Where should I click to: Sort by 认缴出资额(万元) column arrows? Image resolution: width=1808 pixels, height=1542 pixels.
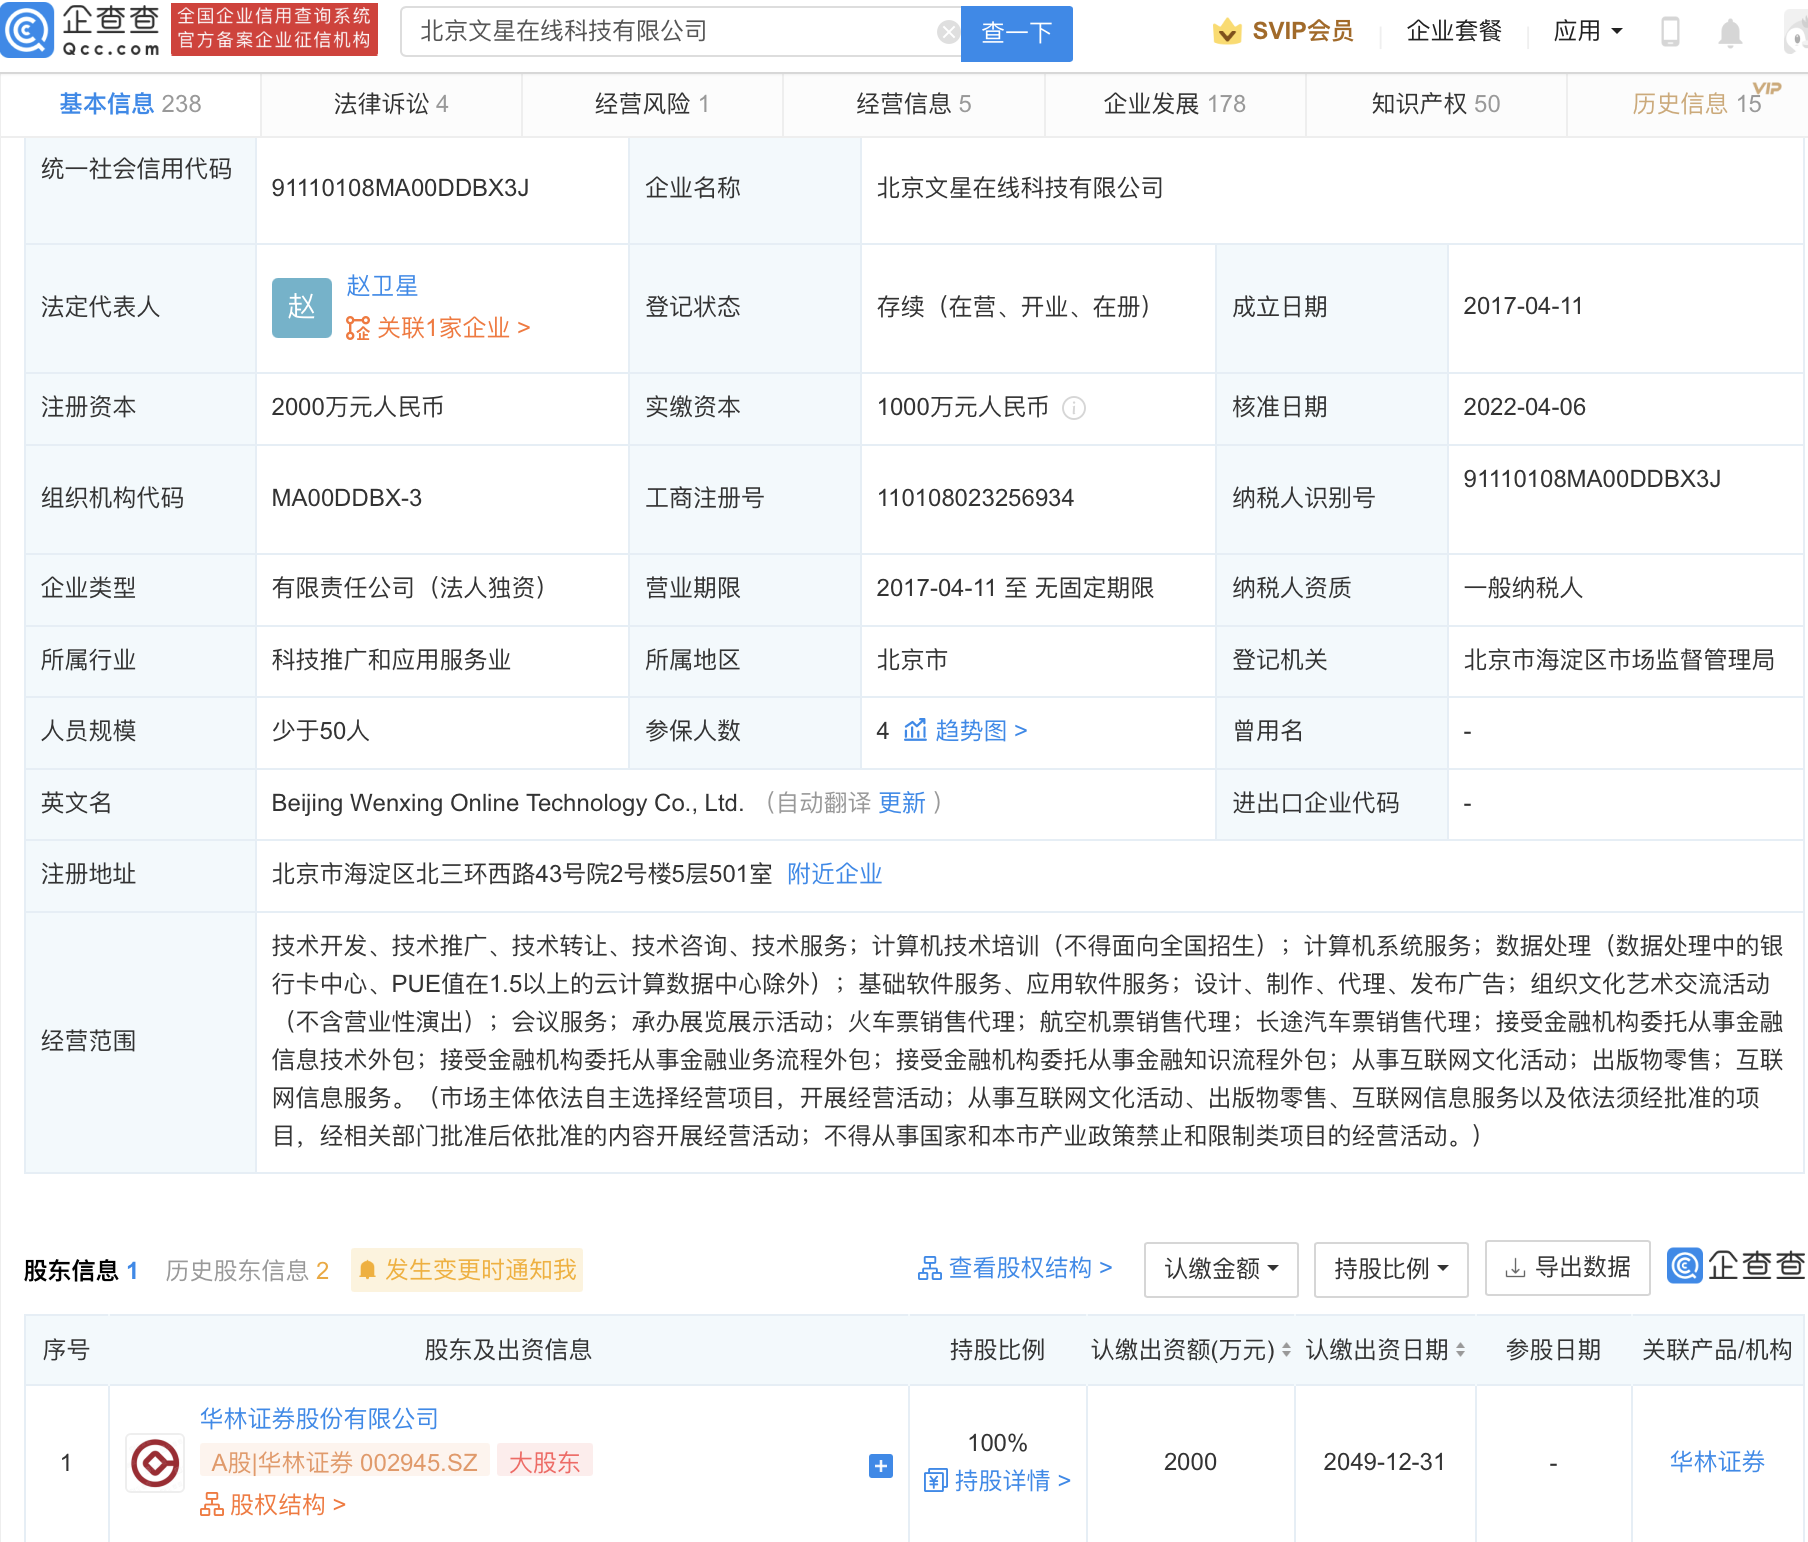point(1286,1350)
